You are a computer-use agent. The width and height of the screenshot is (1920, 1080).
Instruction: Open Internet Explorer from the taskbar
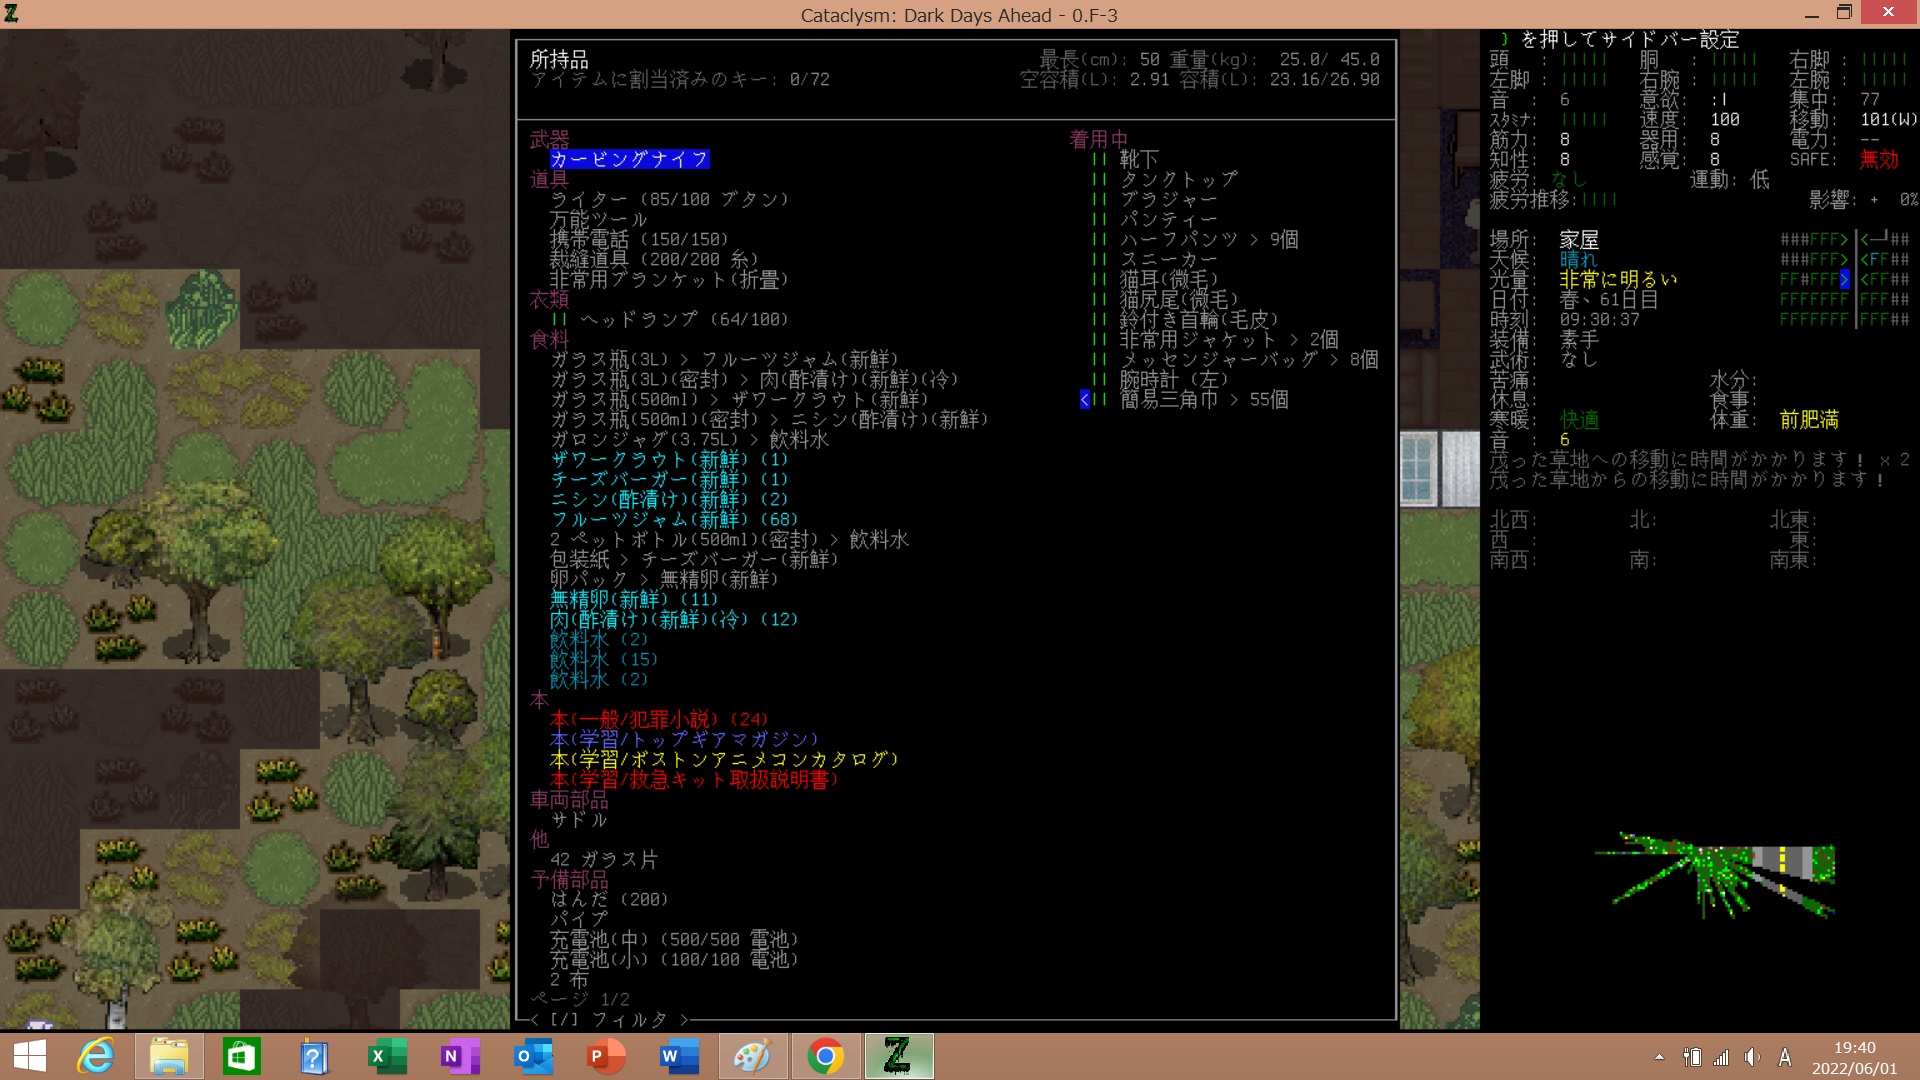click(97, 1056)
